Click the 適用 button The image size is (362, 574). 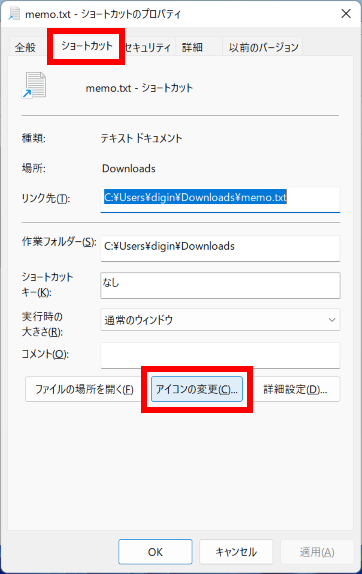coord(317,552)
